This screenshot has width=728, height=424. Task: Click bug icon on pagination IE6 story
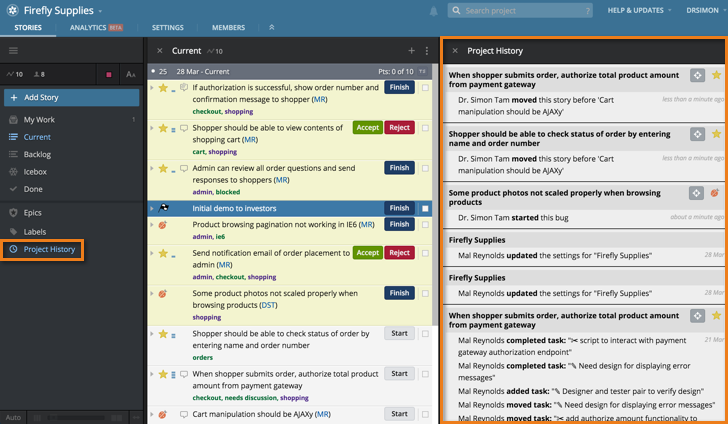(x=162, y=225)
